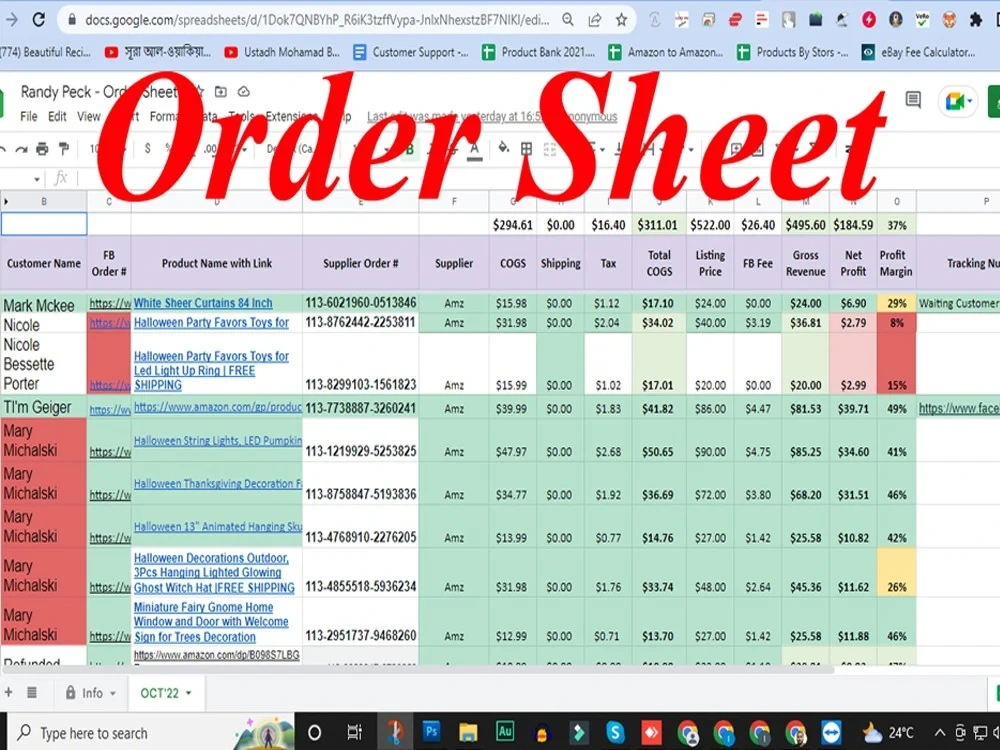Select the column F header

pyautogui.click(x=454, y=202)
